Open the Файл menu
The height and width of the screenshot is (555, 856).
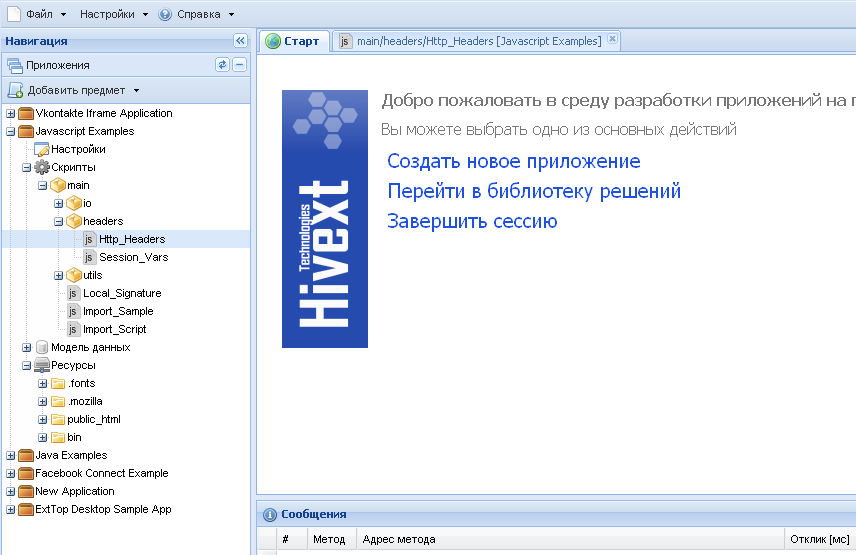click(37, 14)
